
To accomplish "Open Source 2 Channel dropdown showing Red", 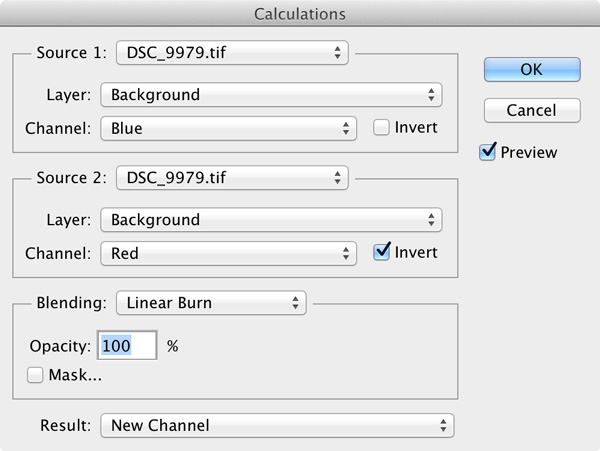I will click(x=228, y=253).
